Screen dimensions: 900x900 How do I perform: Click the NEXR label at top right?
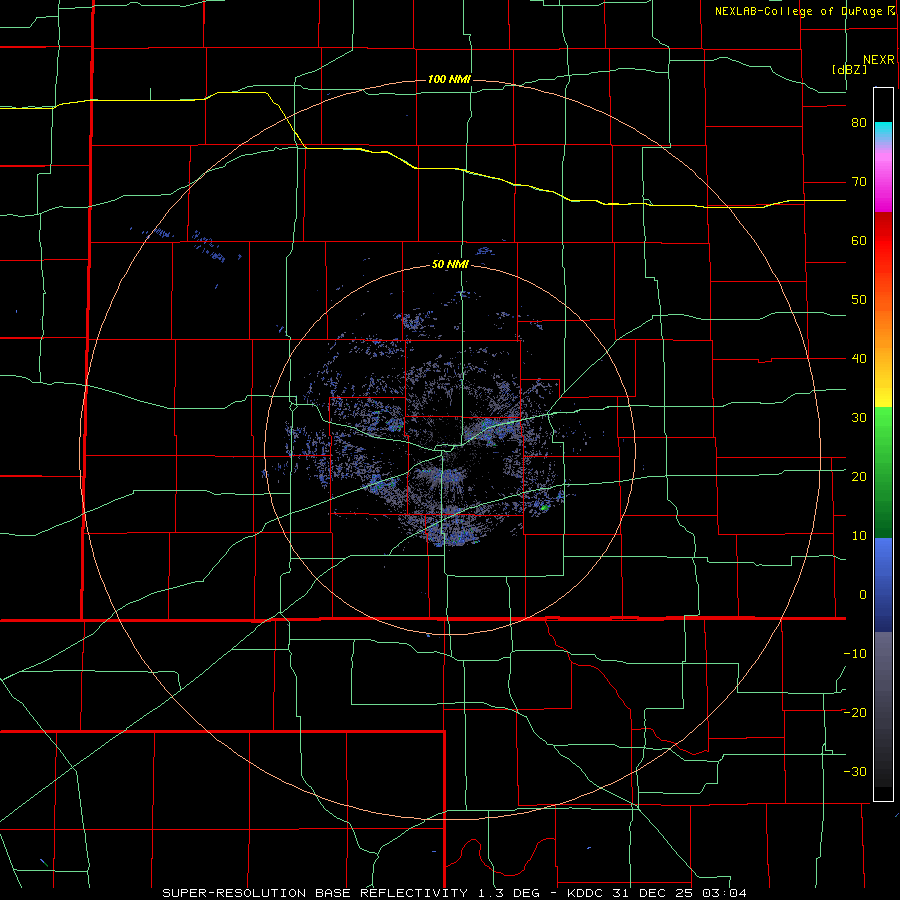(x=878, y=60)
